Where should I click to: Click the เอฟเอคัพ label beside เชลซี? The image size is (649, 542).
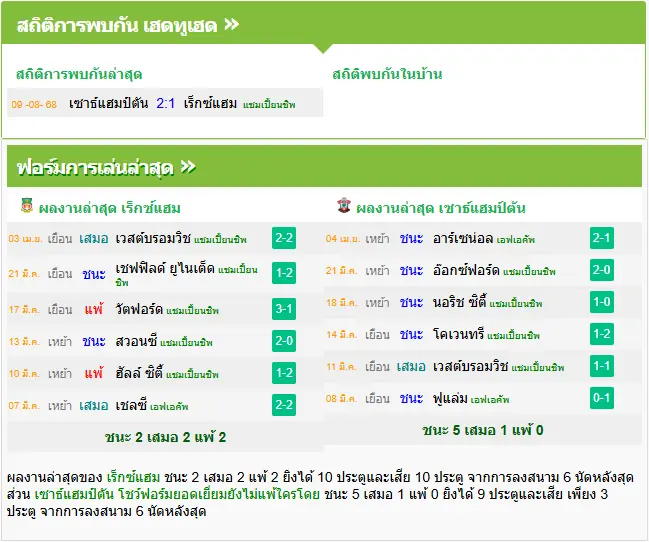coord(169,407)
